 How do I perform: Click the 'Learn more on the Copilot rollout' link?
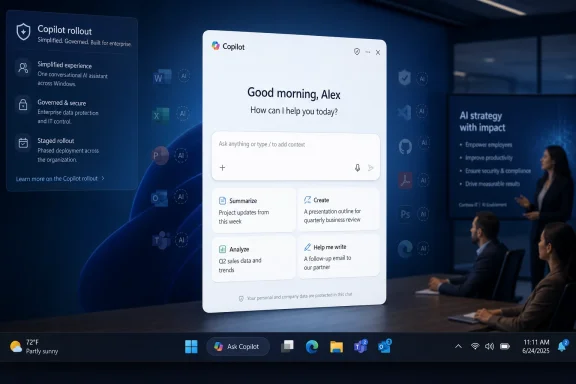tap(57, 179)
